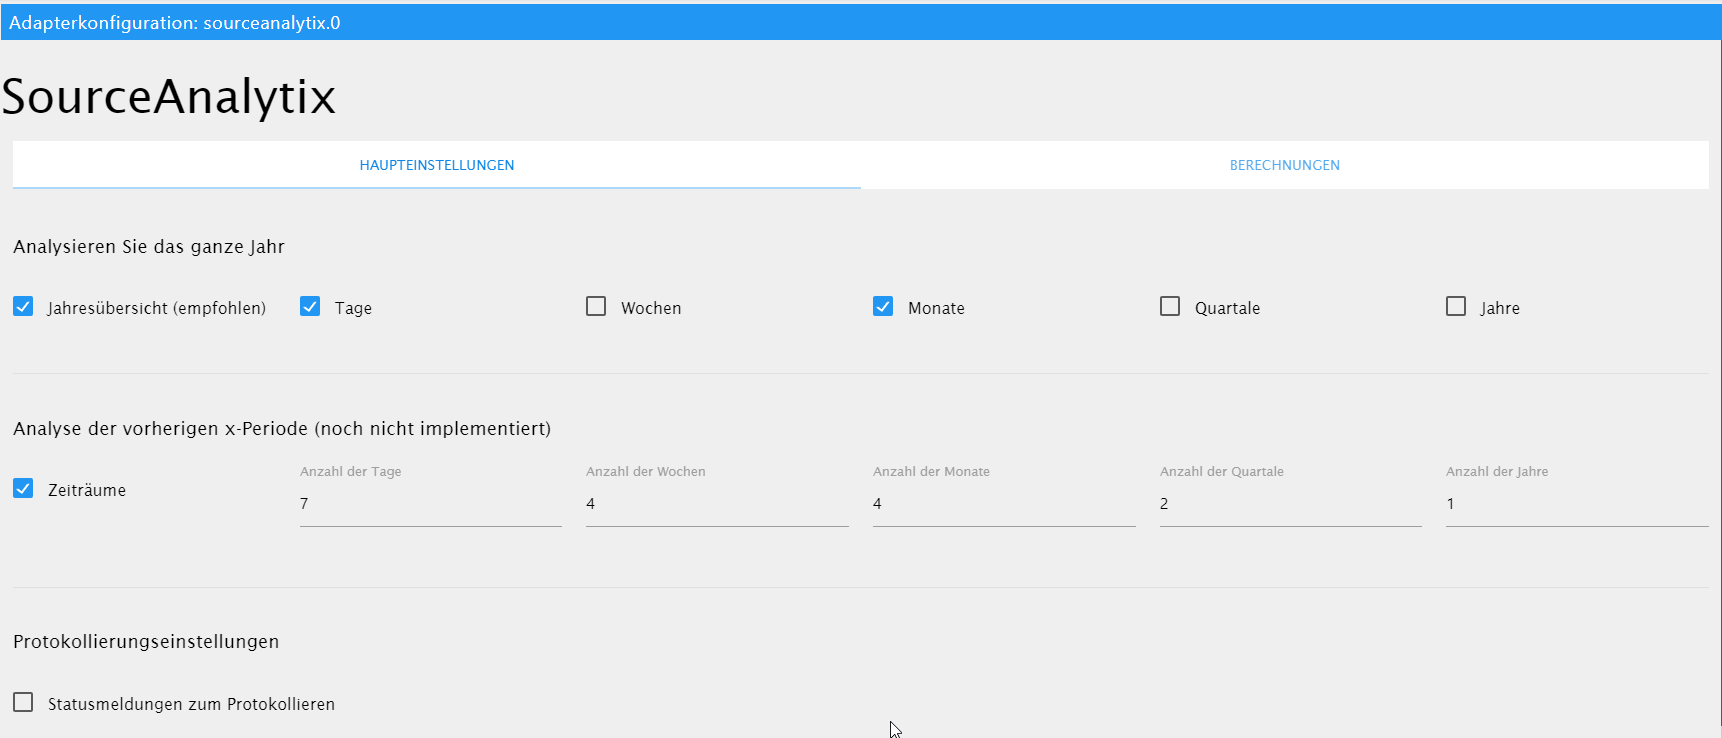Click 'Analysieren Sie das ganze Jahr' heading

149,247
